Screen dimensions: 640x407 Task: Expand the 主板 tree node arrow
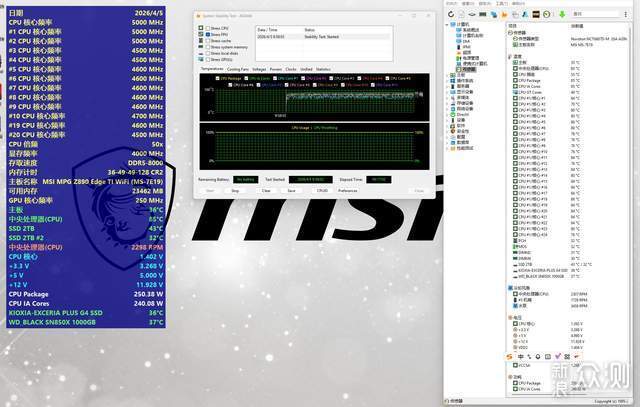447,75
